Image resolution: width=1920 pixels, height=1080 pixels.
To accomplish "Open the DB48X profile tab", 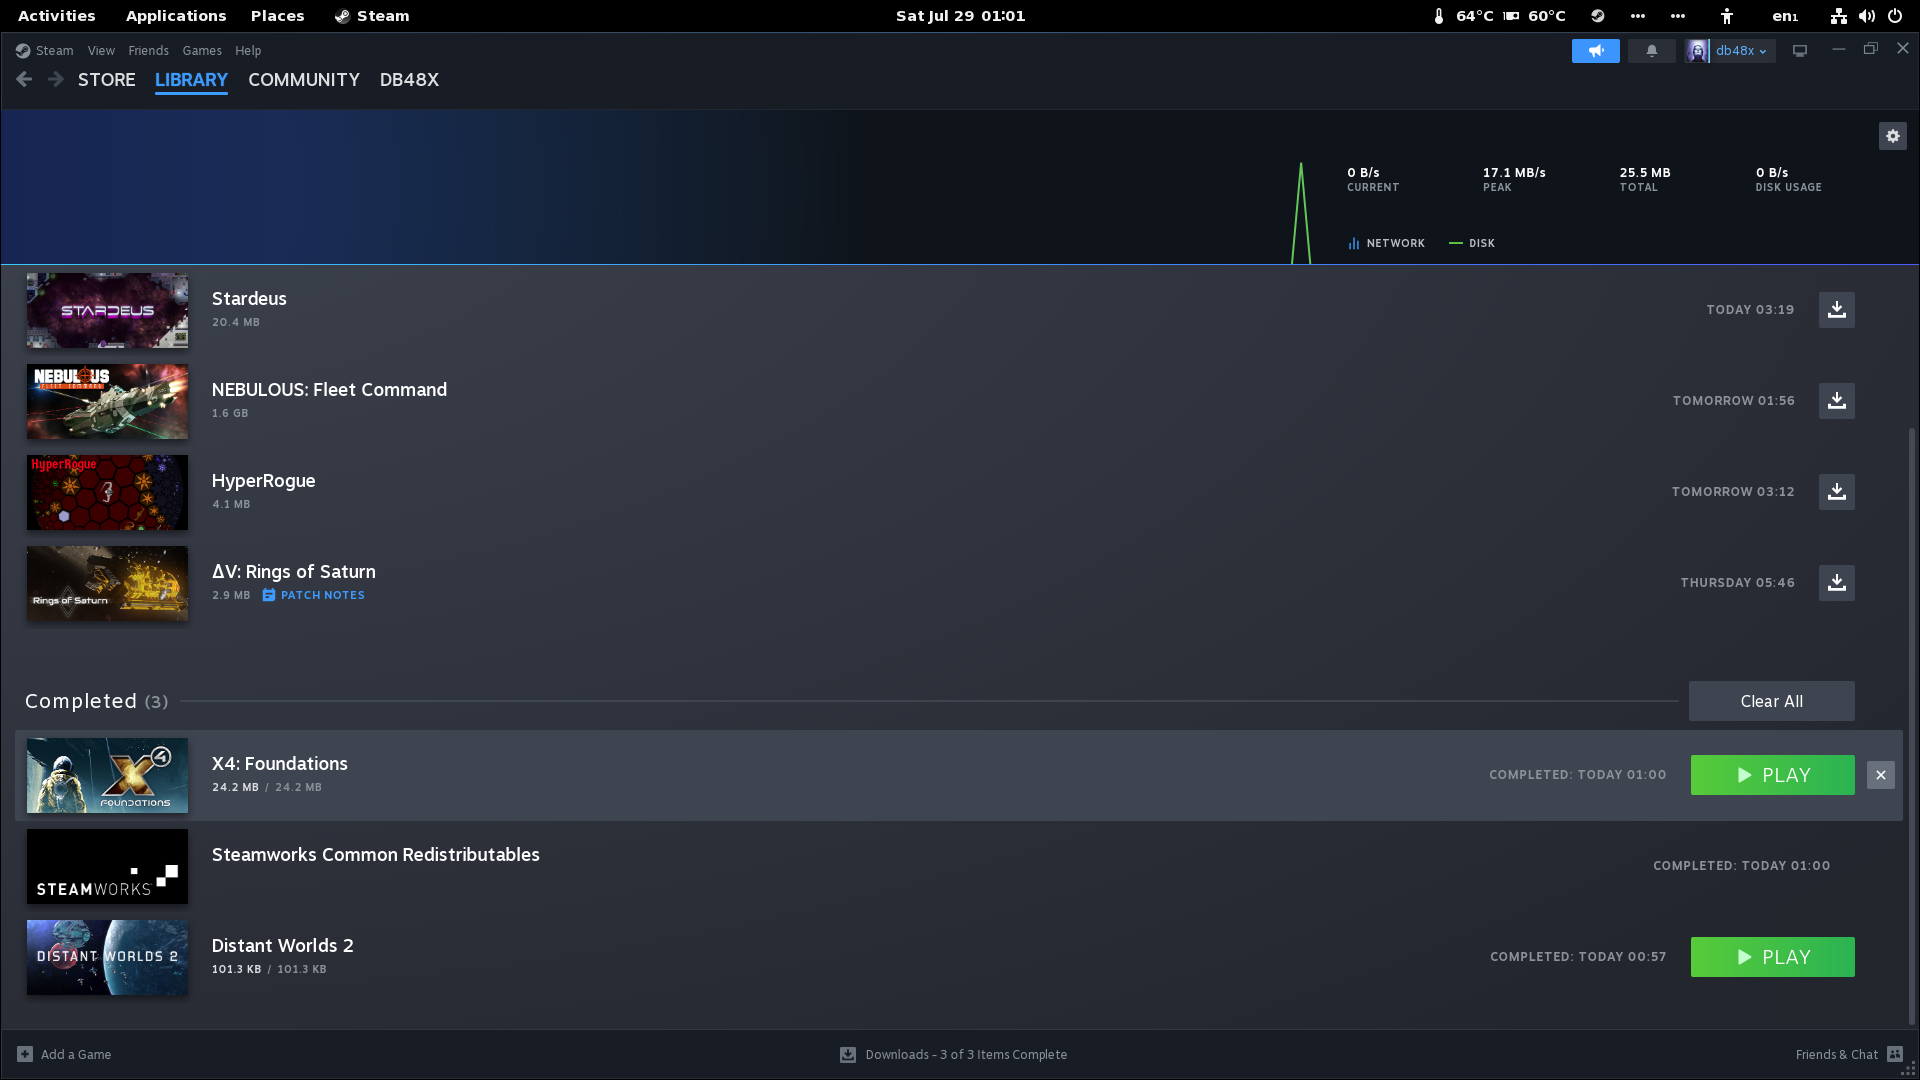I will tap(409, 80).
